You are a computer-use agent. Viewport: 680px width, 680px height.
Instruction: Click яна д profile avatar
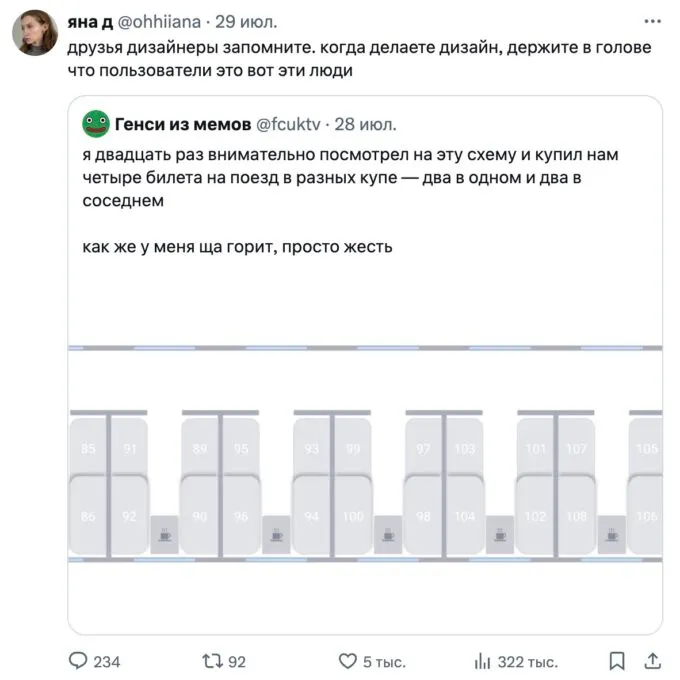pyautogui.click(x=34, y=33)
